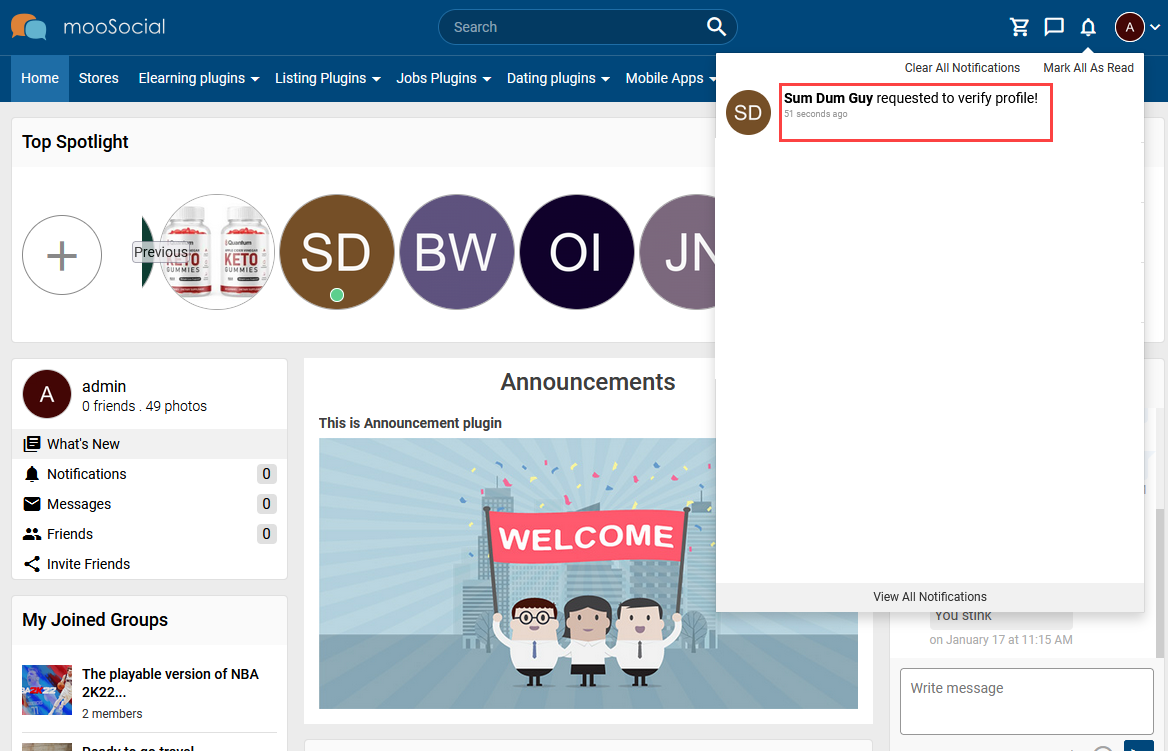Click the admin avatar in the top bar
Viewport: 1168px width, 751px height.
1129,28
